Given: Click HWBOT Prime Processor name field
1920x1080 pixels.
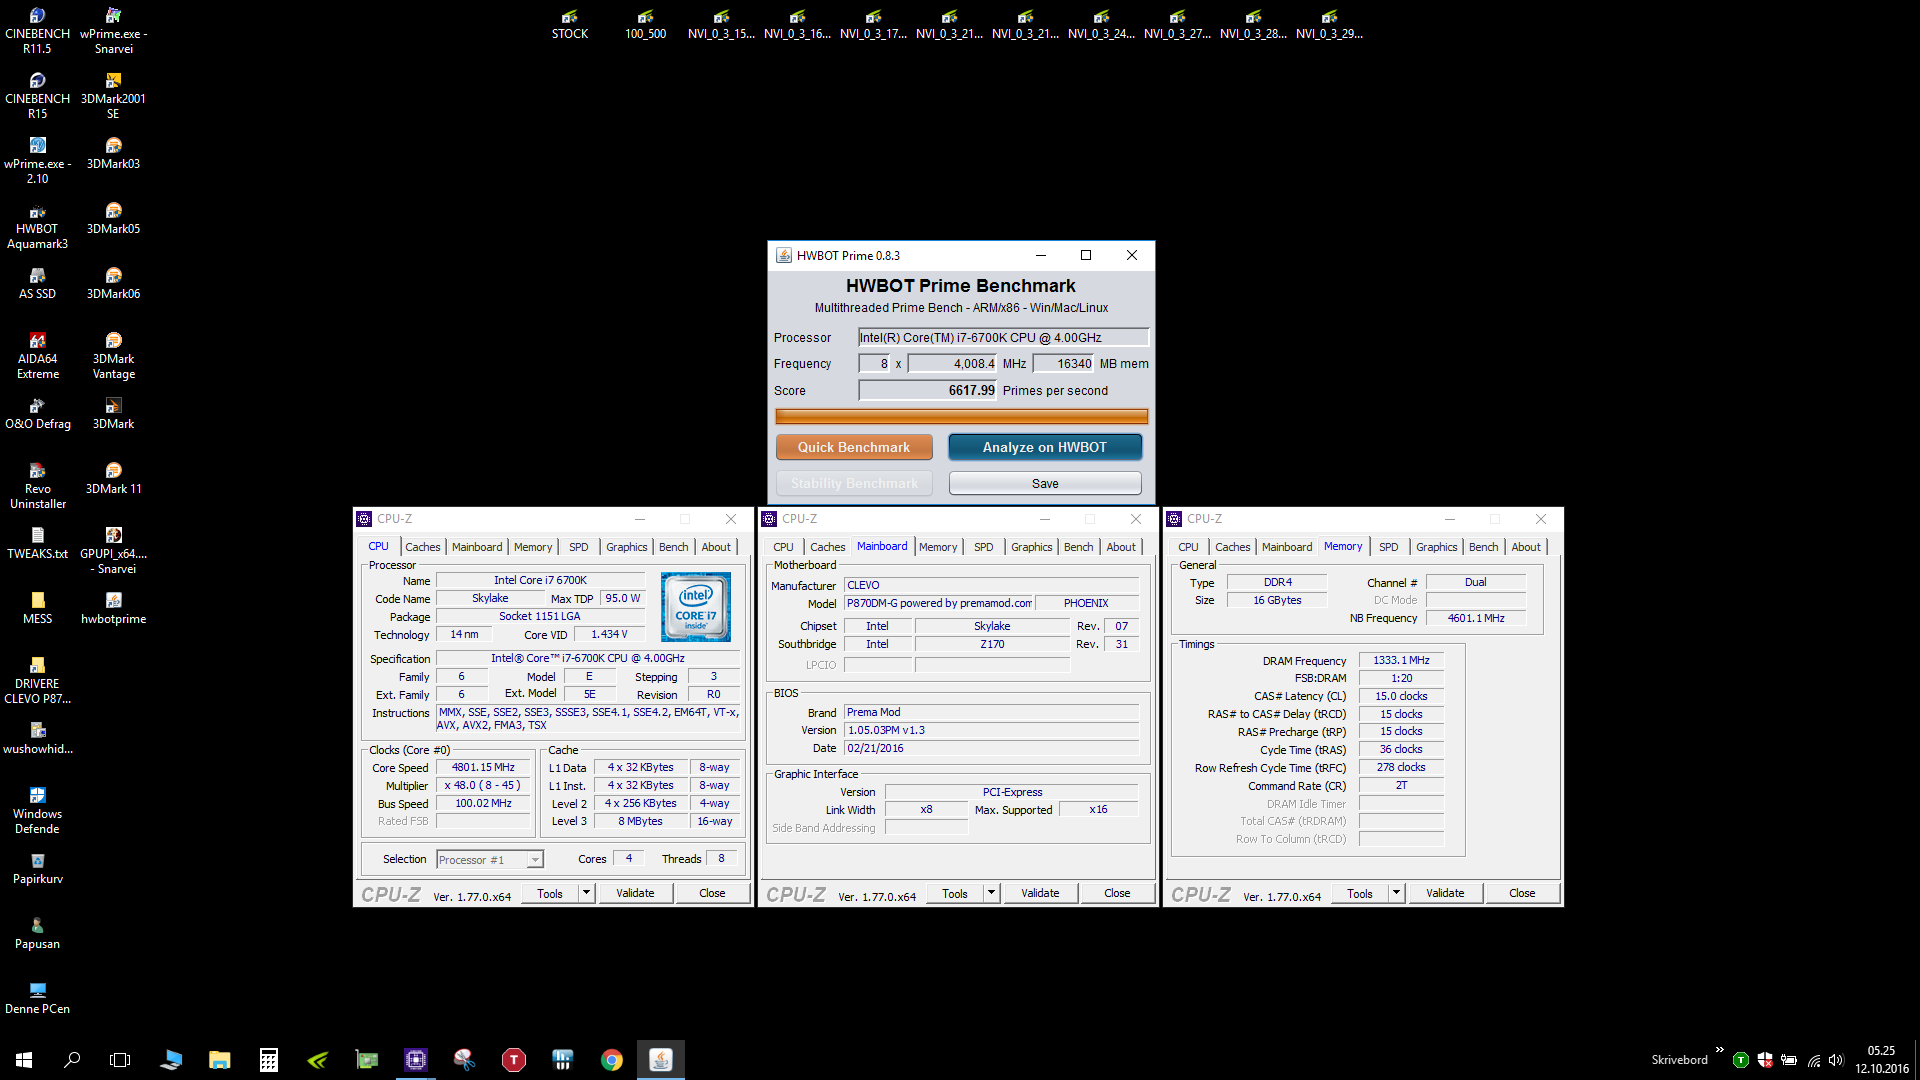Looking at the screenshot, I should 1004,338.
